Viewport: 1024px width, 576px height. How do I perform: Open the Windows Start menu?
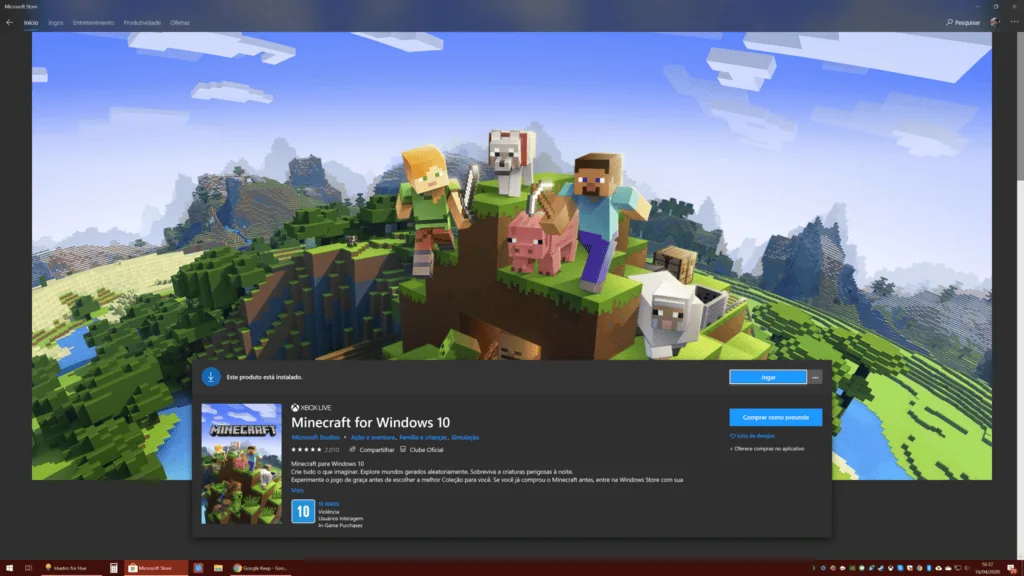point(9,568)
